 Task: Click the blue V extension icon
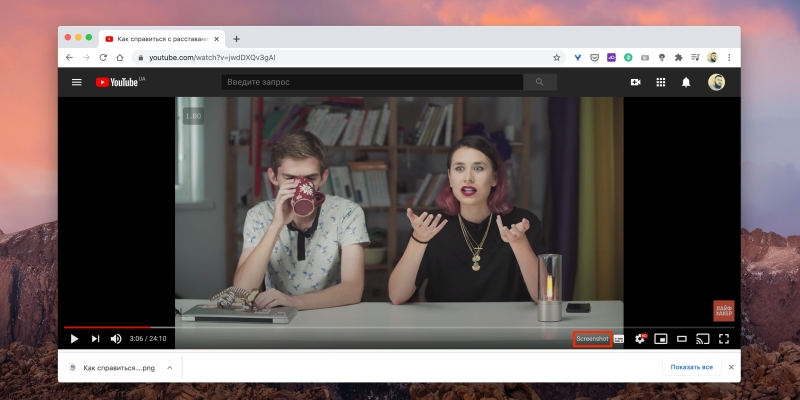click(578, 58)
